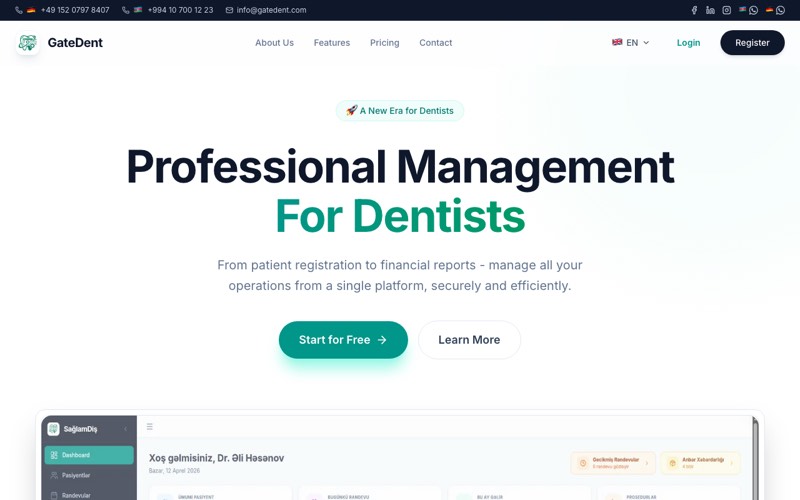Image resolution: width=800 pixels, height=500 pixels.
Task: Click the dashboard preview image
Action: pyautogui.click(x=400, y=457)
